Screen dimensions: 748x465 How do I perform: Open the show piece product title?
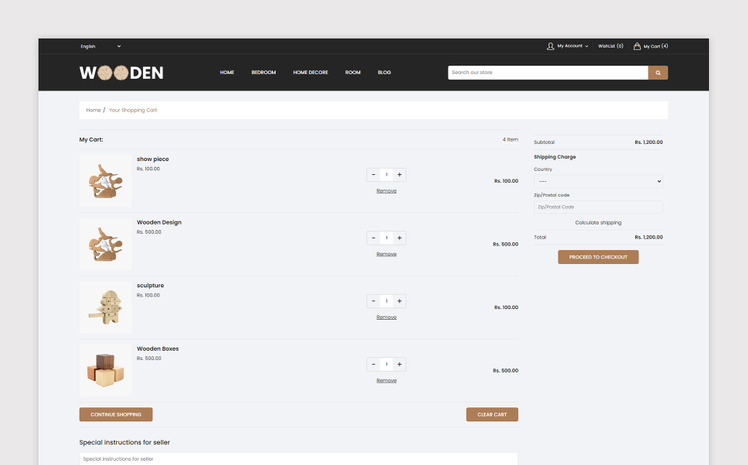point(153,159)
